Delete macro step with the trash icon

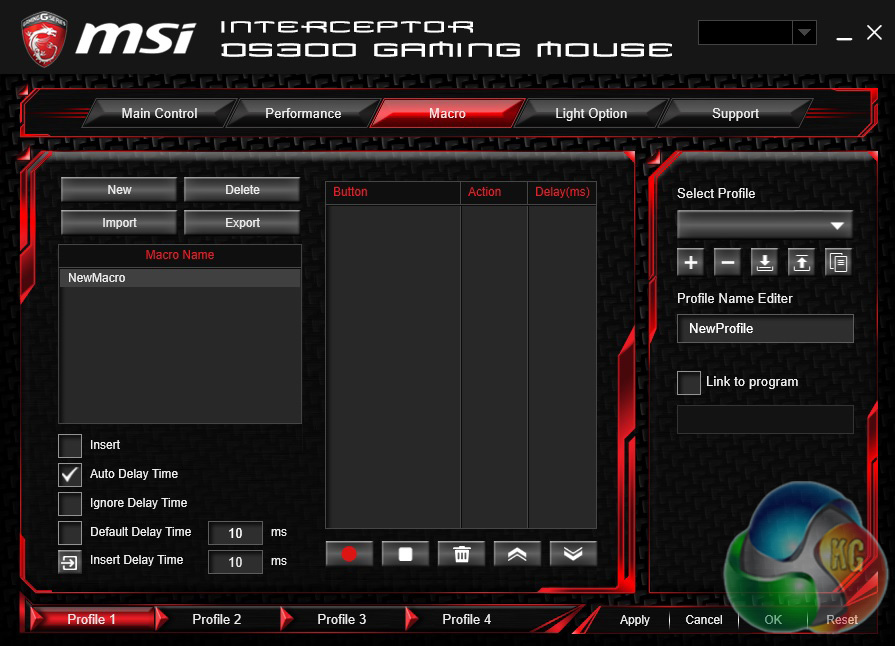(x=461, y=554)
